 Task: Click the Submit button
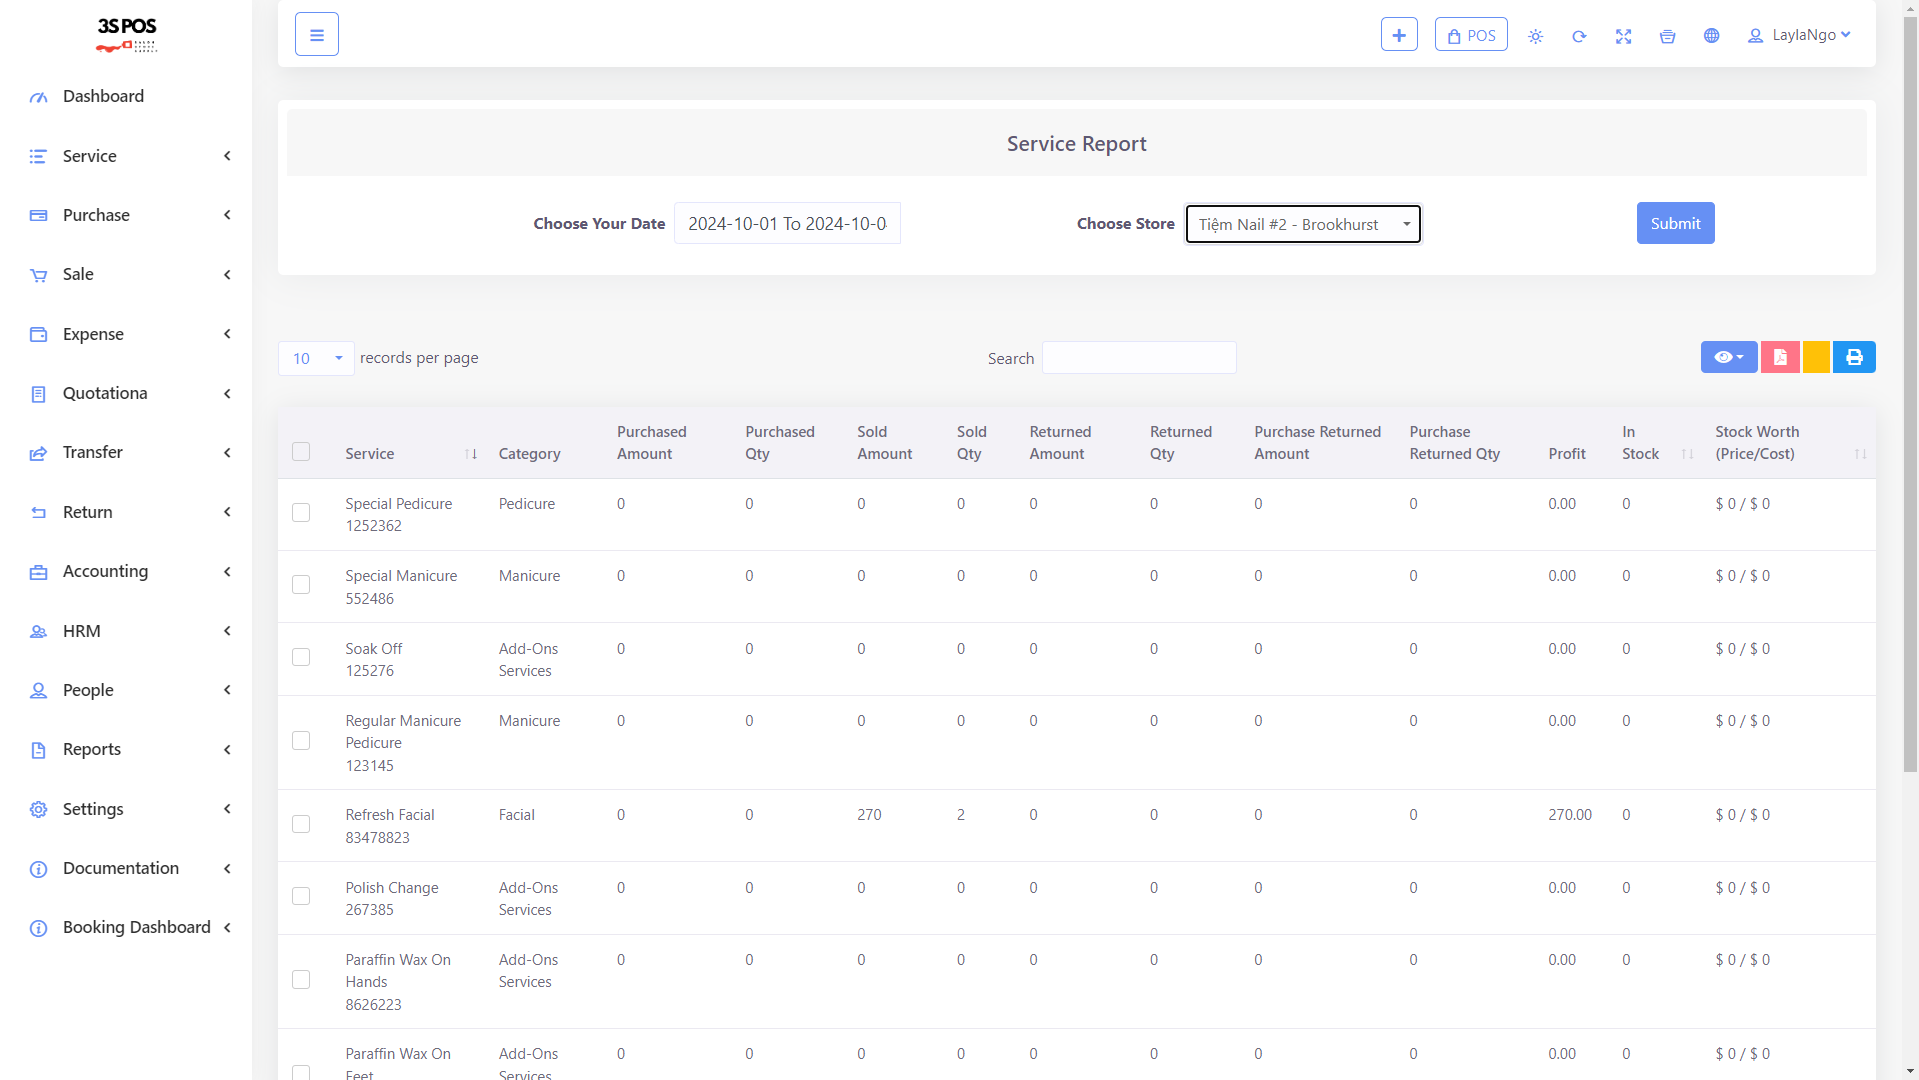point(1675,223)
